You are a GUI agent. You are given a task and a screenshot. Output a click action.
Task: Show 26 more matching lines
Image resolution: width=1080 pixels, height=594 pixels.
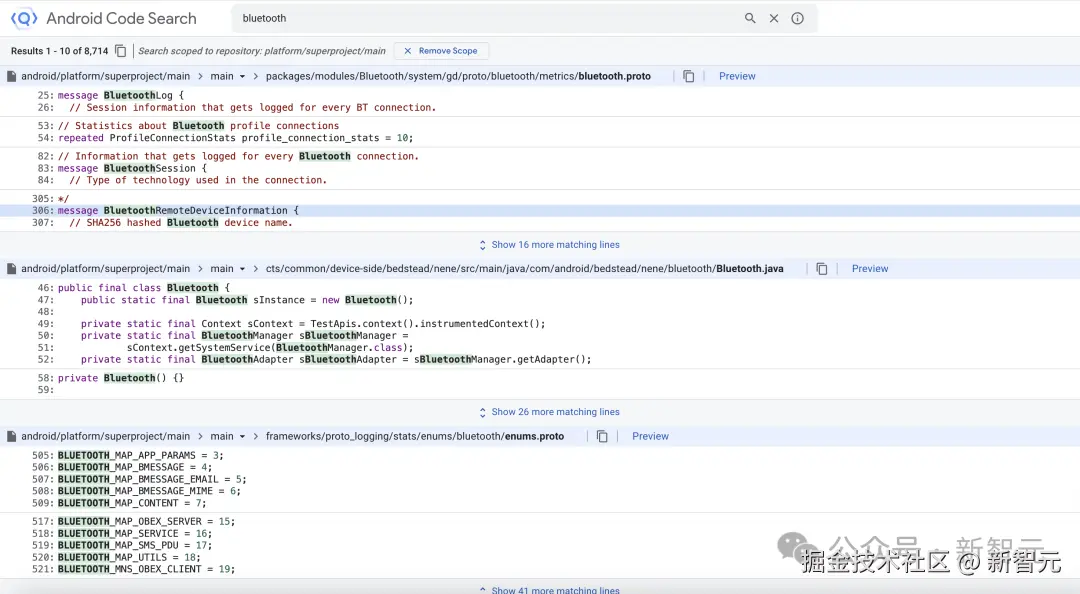(x=549, y=412)
